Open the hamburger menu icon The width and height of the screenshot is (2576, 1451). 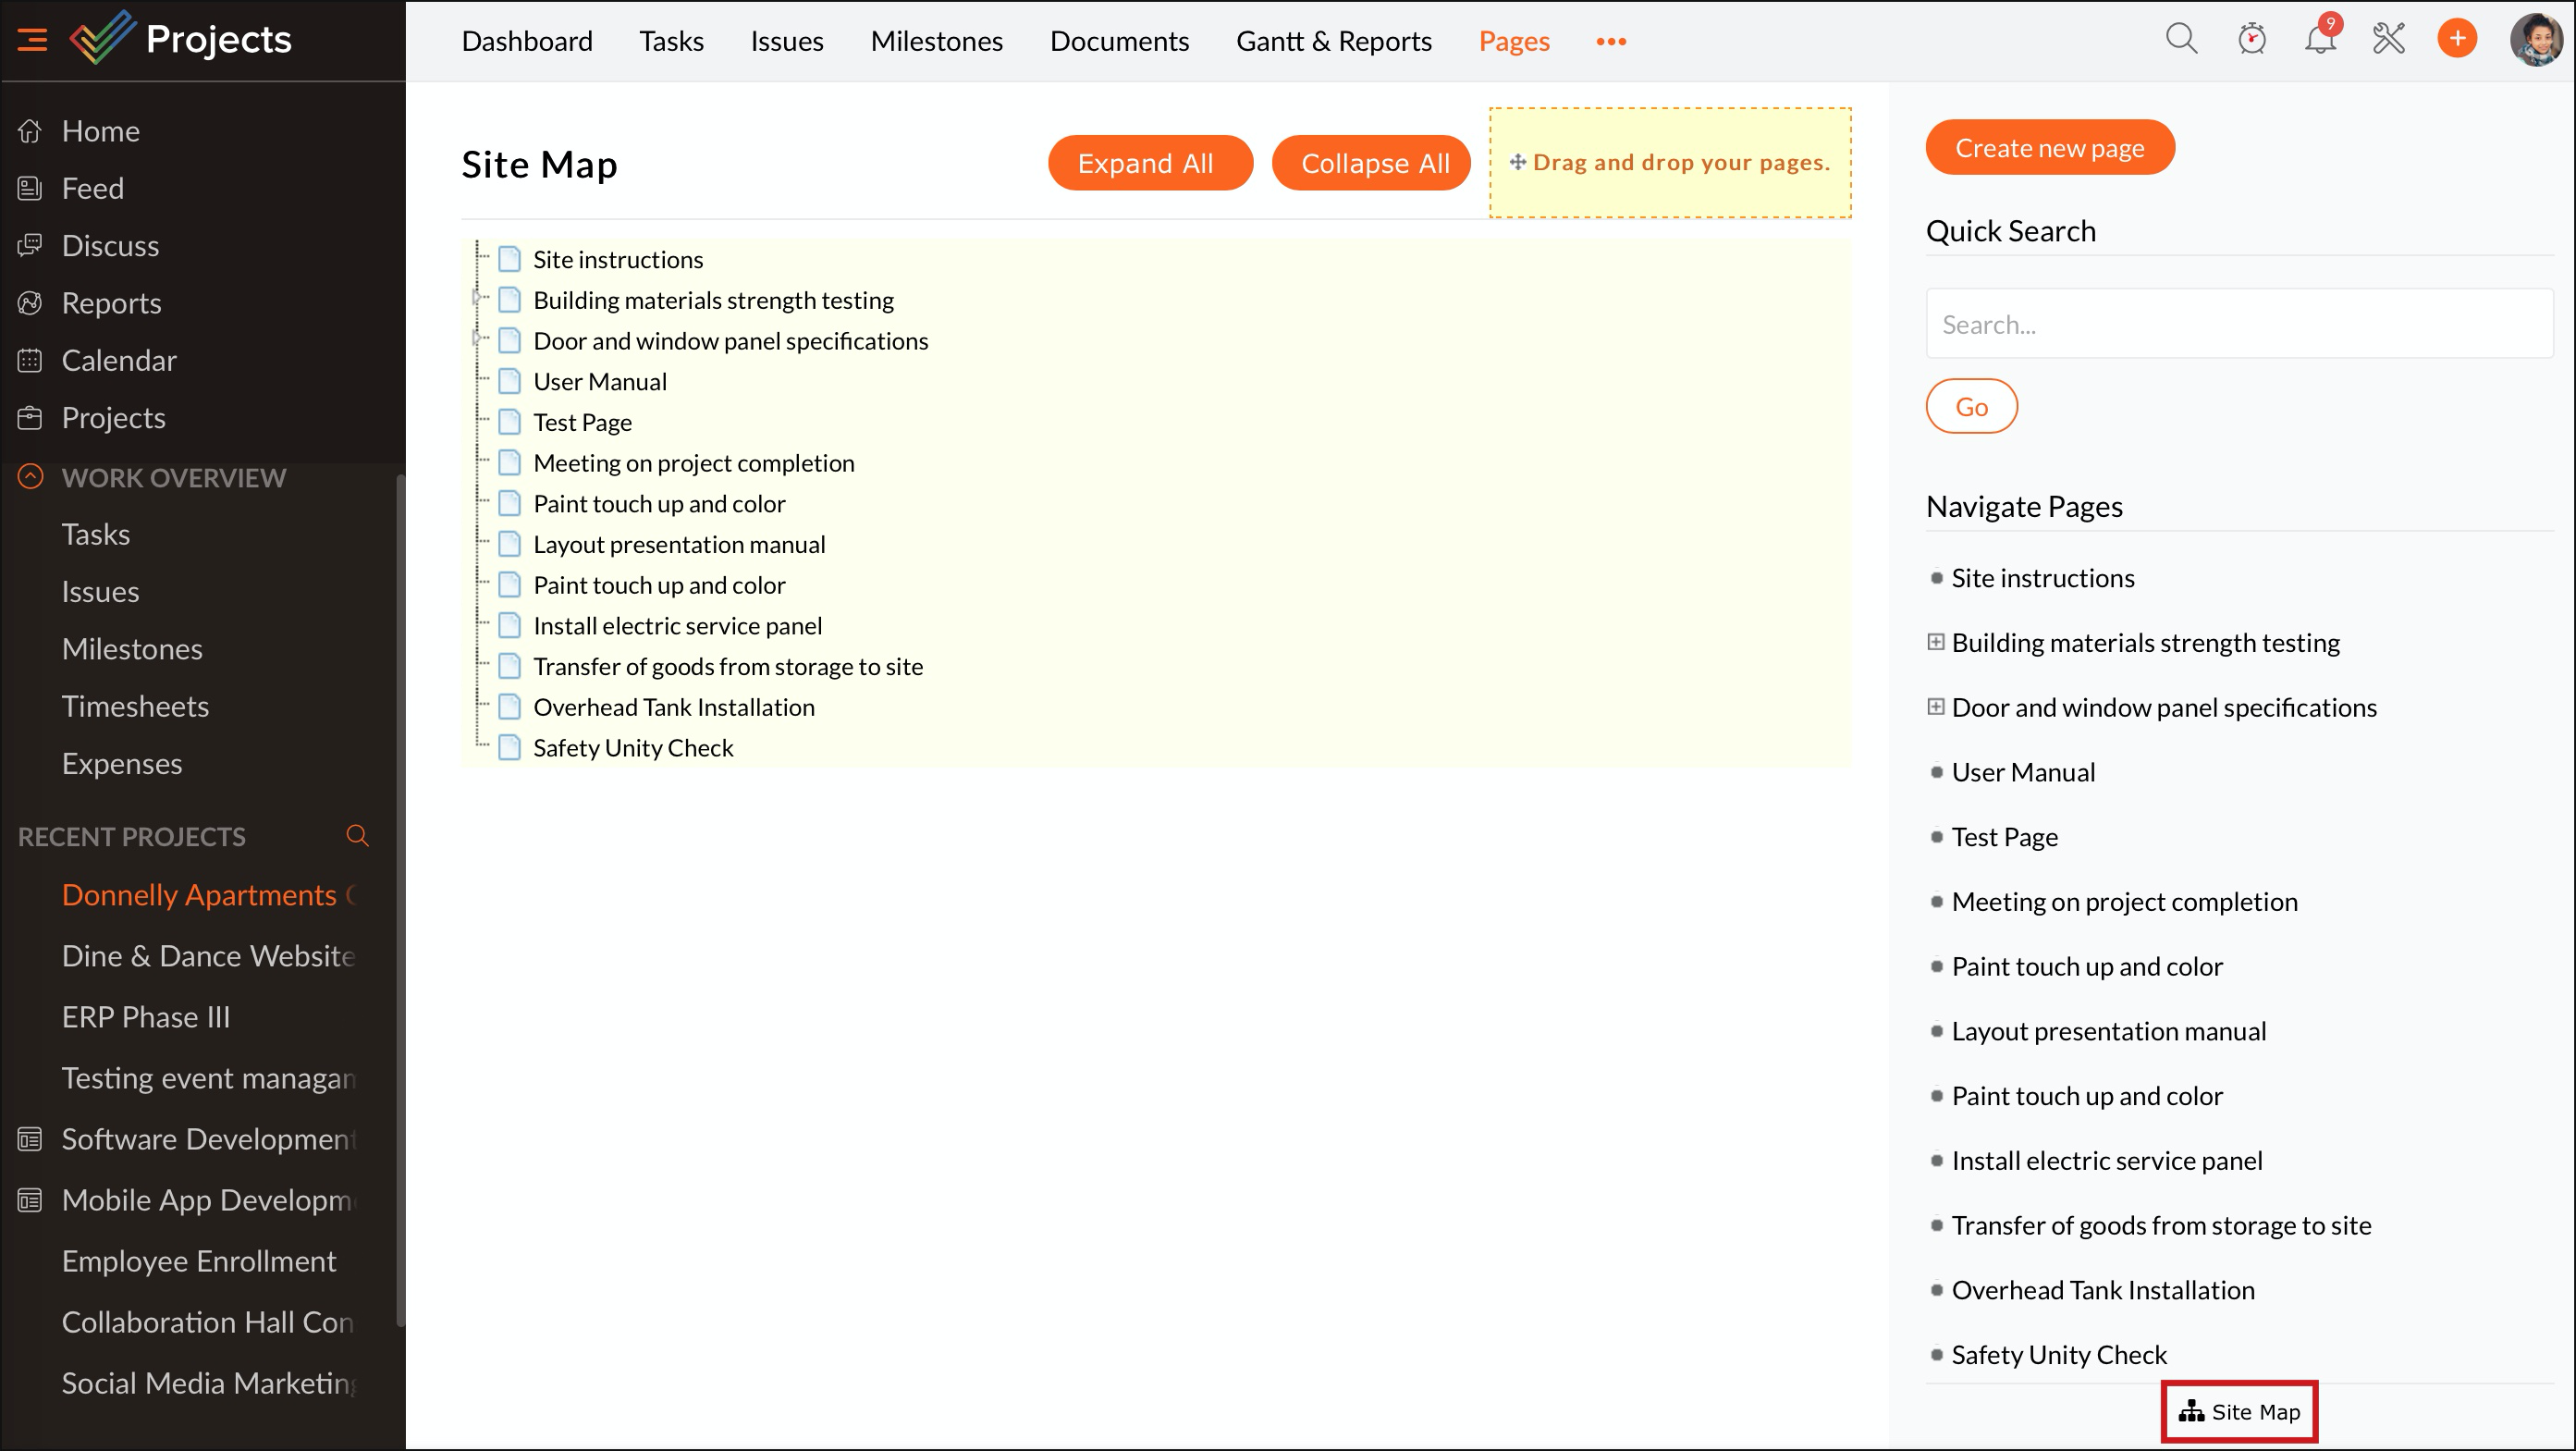click(x=32, y=40)
